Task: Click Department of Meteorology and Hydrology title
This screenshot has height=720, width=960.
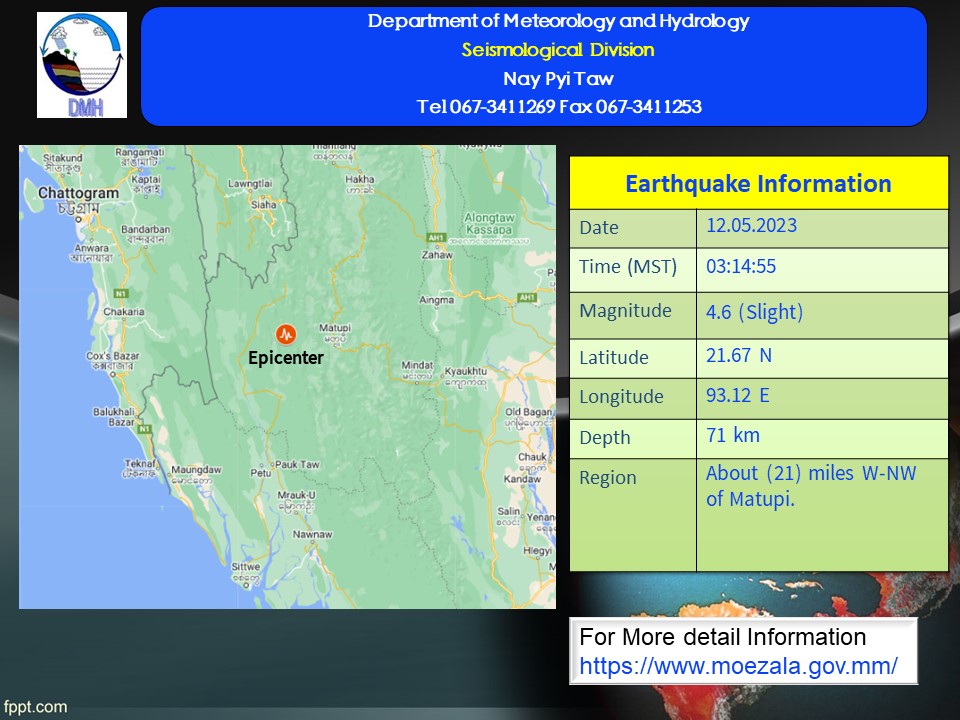Action: tap(558, 21)
